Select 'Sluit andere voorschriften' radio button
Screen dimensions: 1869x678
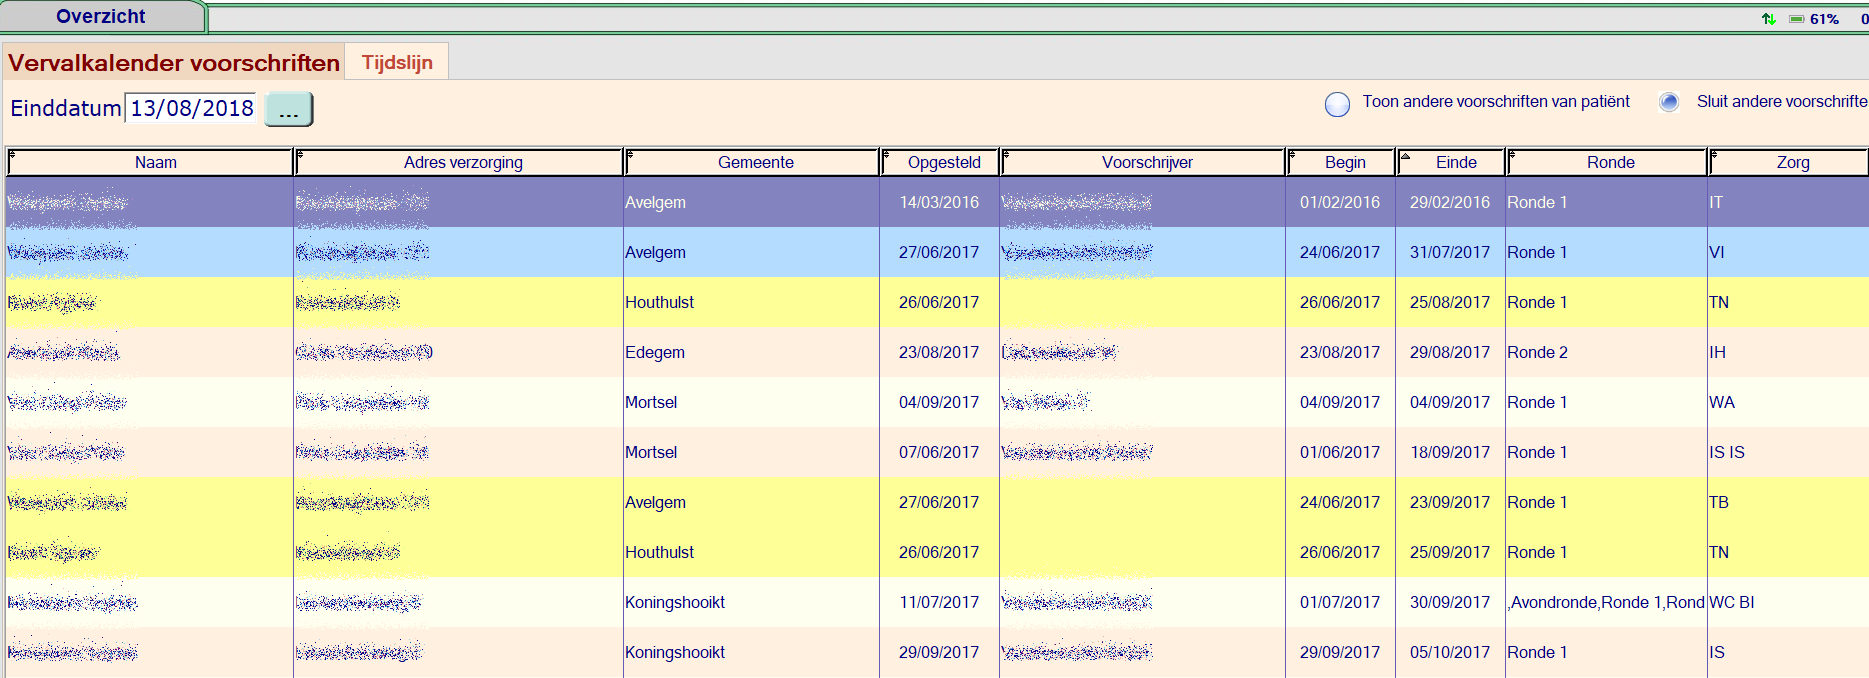pos(1669,102)
